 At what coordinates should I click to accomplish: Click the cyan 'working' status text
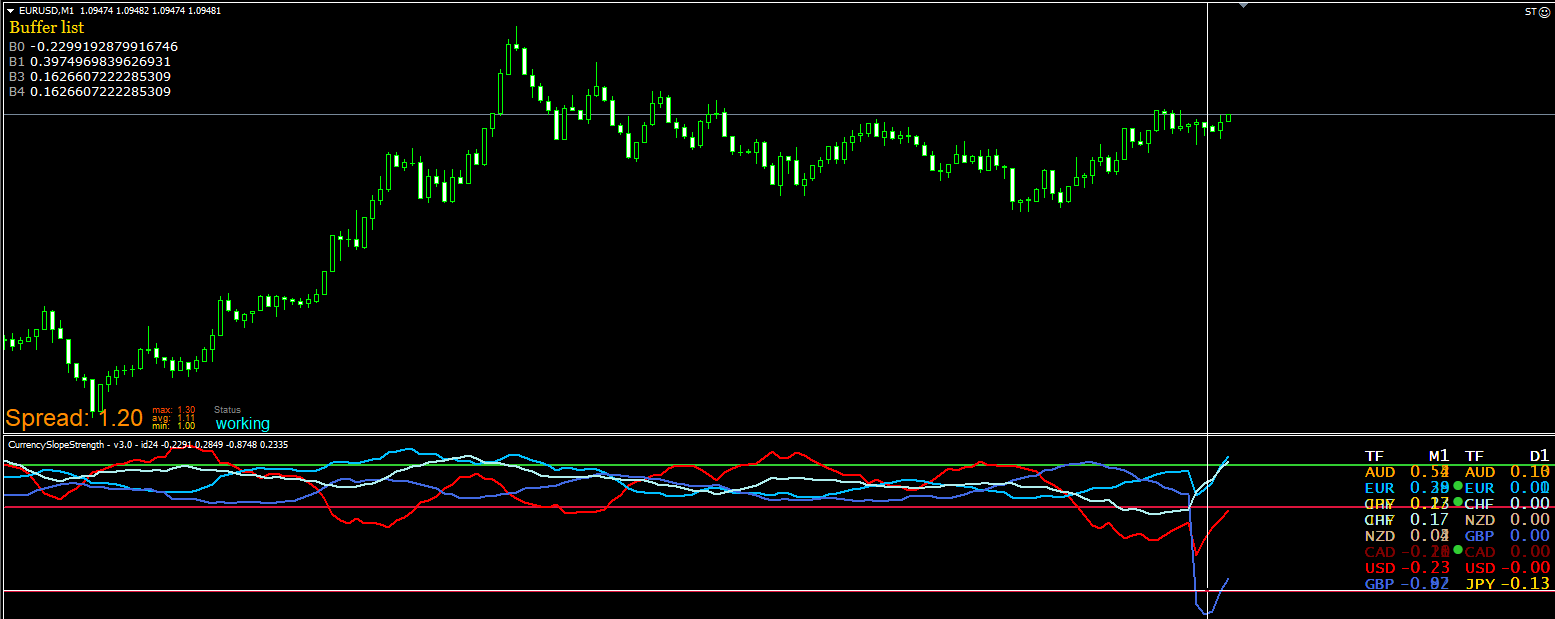click(243, 424)
